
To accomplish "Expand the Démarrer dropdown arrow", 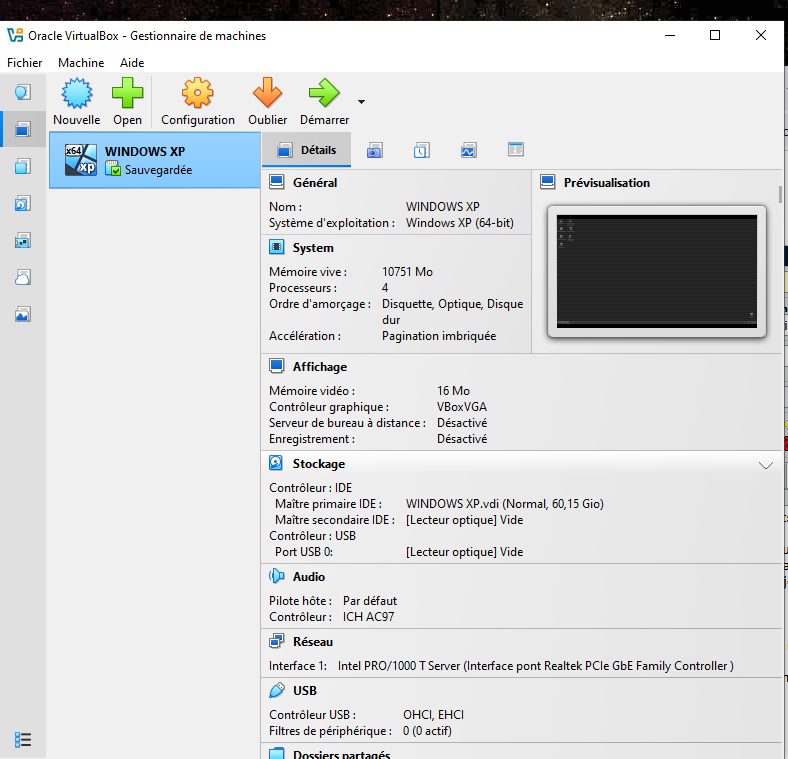I will coord(361,102).
